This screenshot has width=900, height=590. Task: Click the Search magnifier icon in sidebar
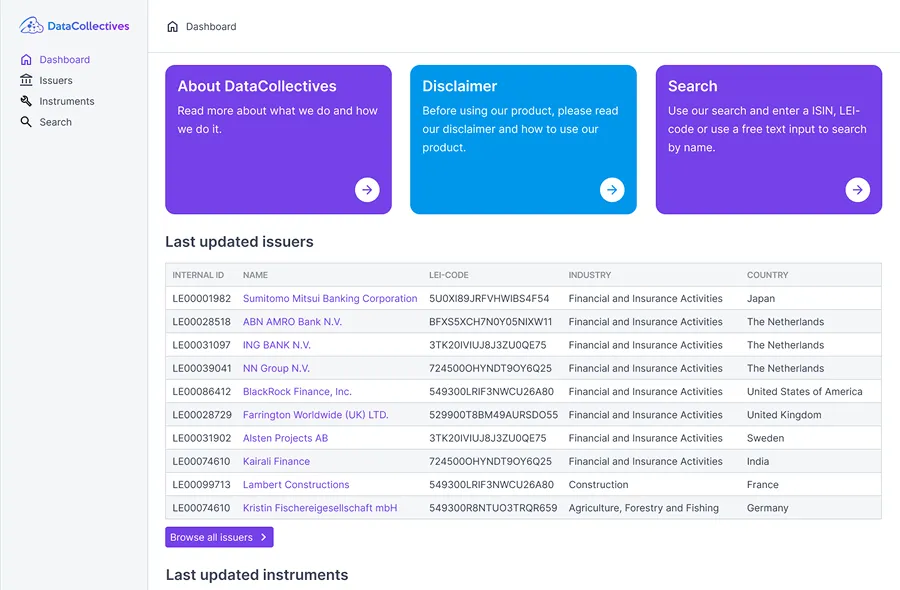[26, 122]
